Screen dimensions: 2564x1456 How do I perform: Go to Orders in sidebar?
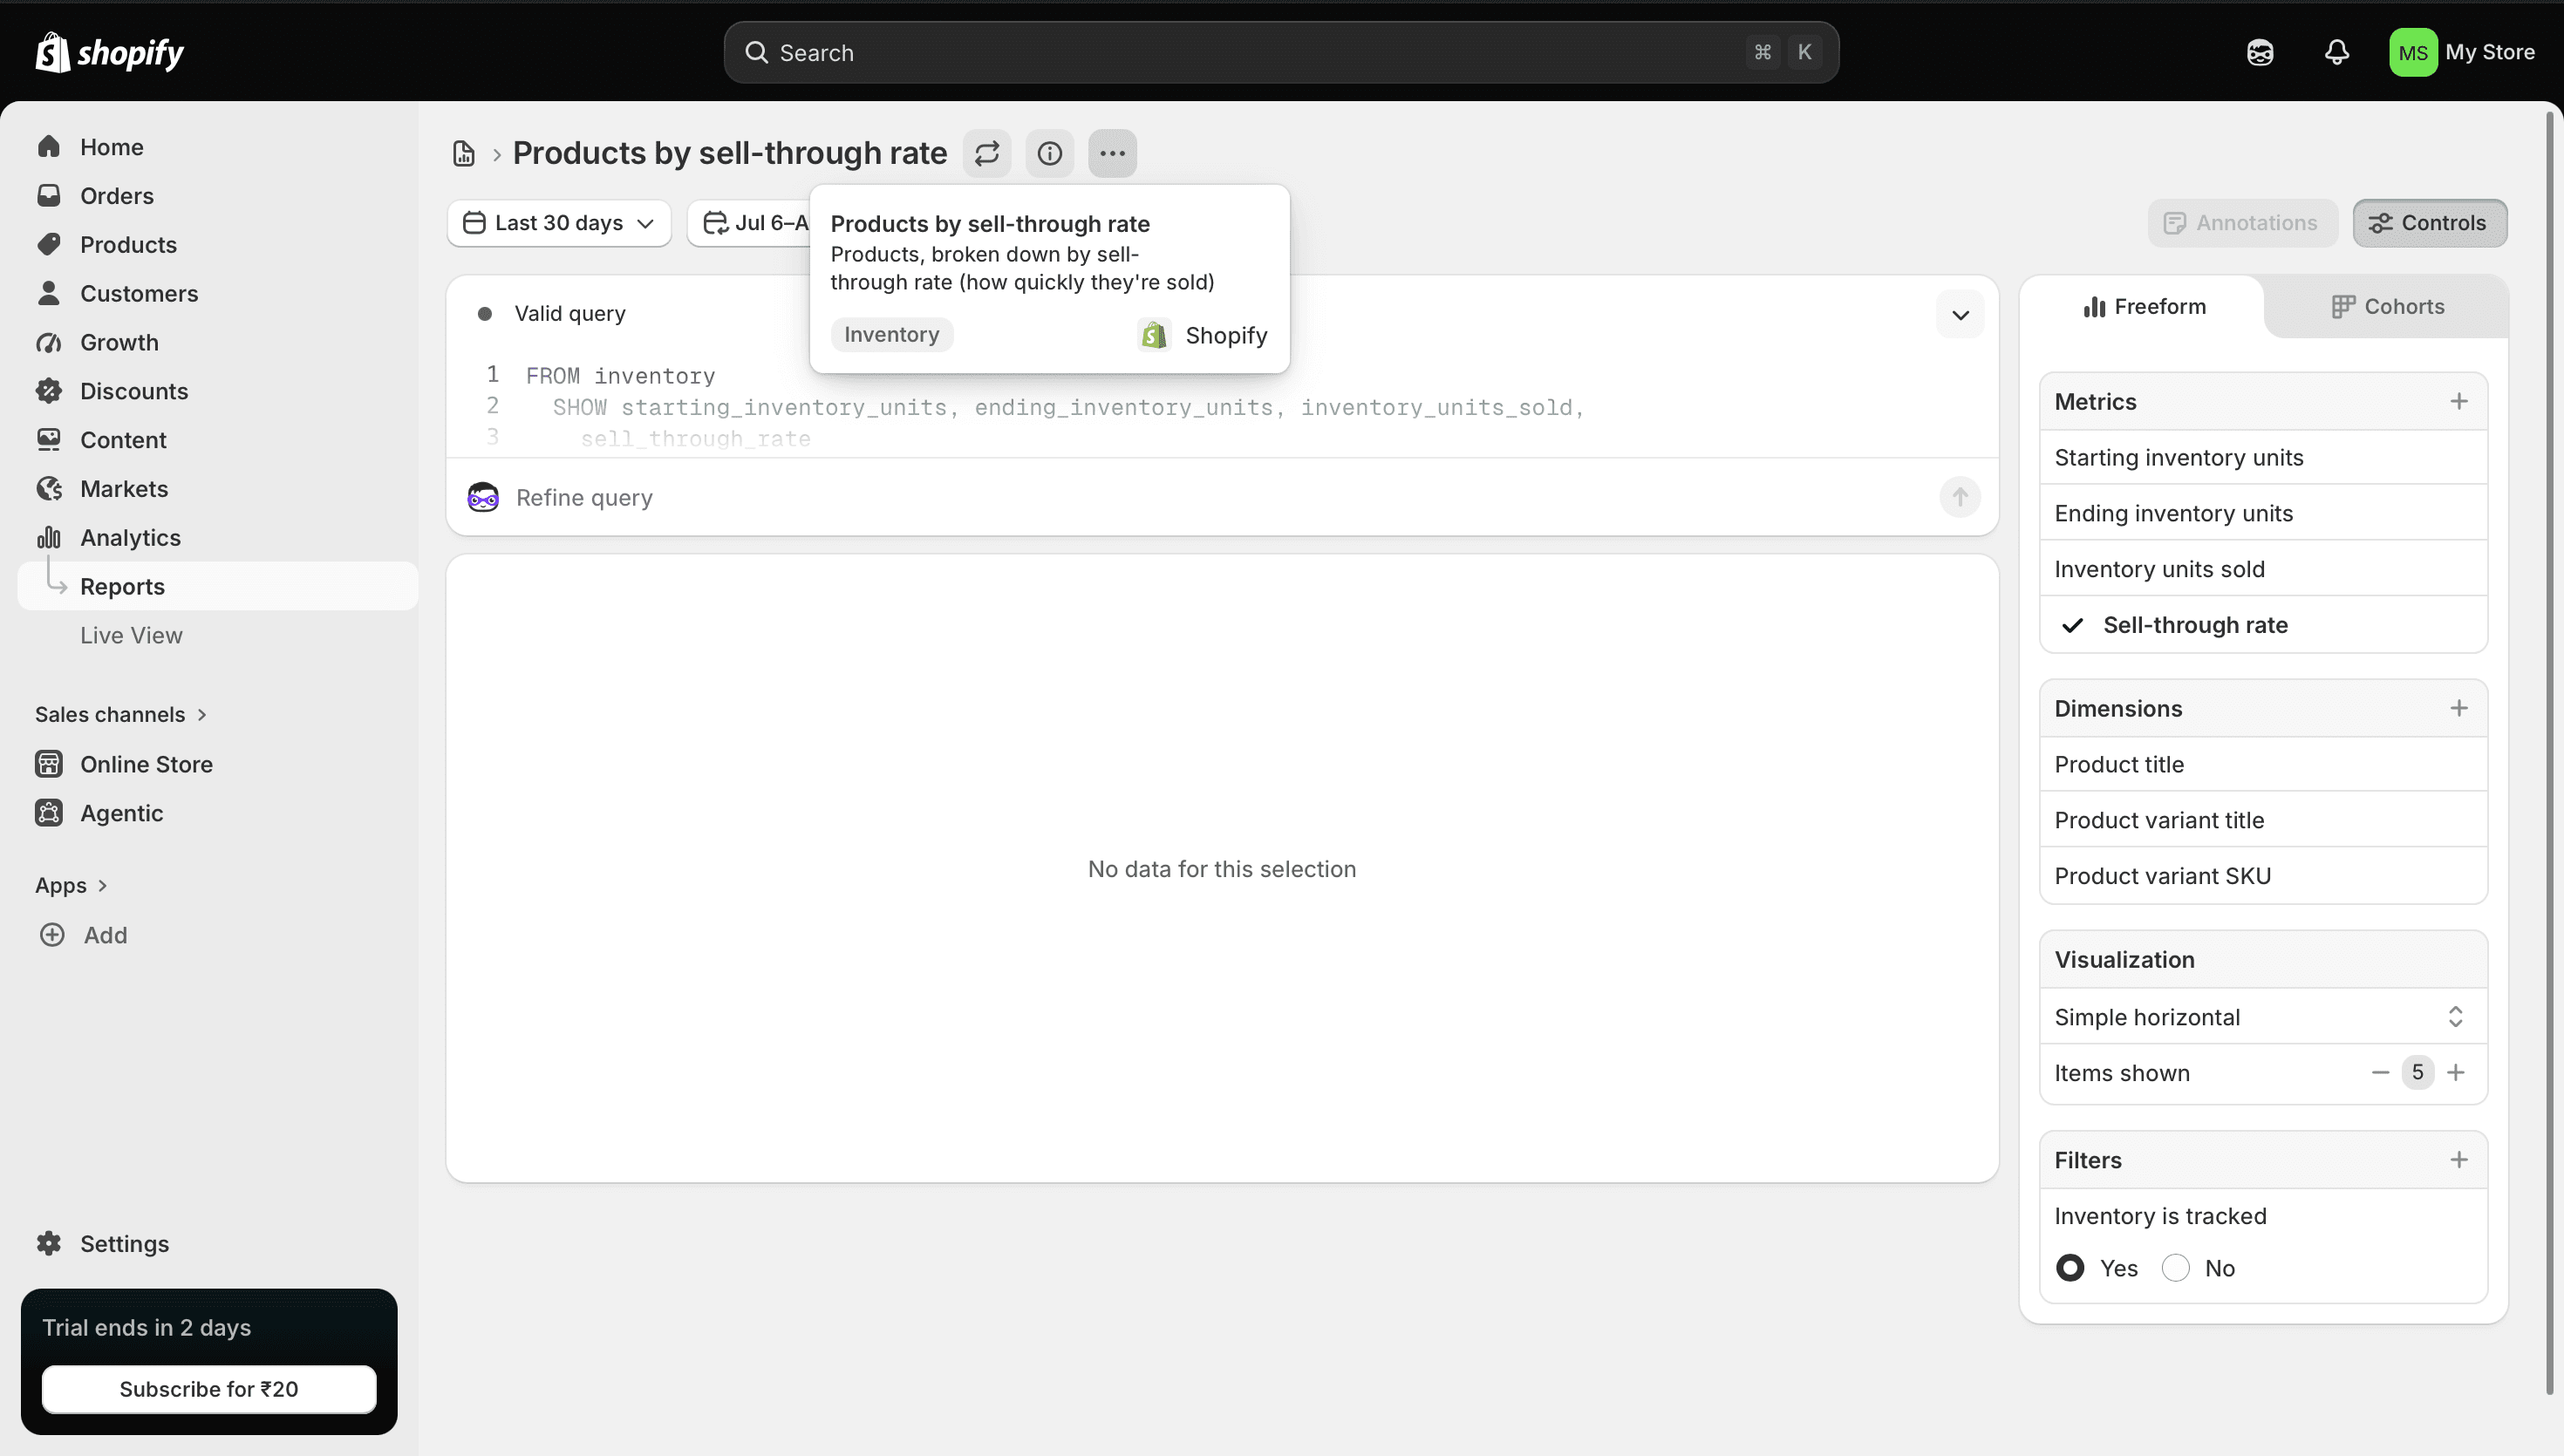tap(218, 196)
